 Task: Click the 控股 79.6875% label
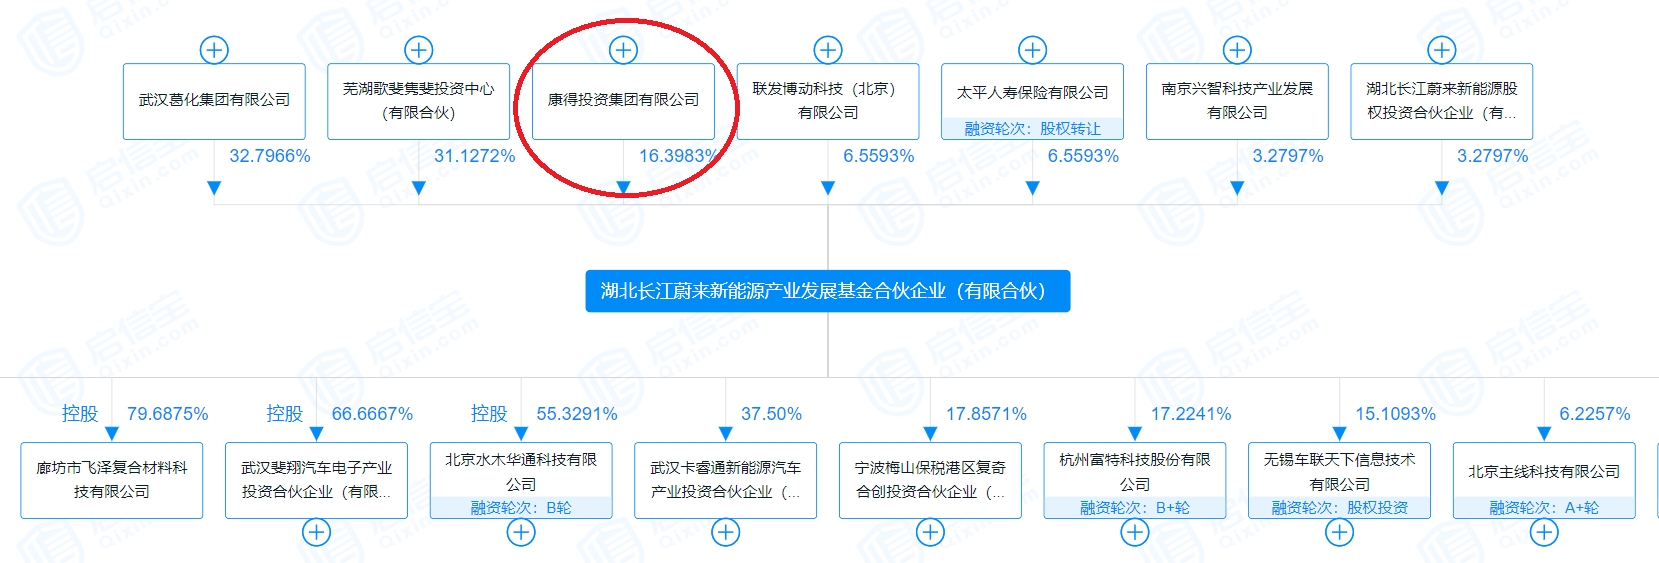click(x=135, y=414)
